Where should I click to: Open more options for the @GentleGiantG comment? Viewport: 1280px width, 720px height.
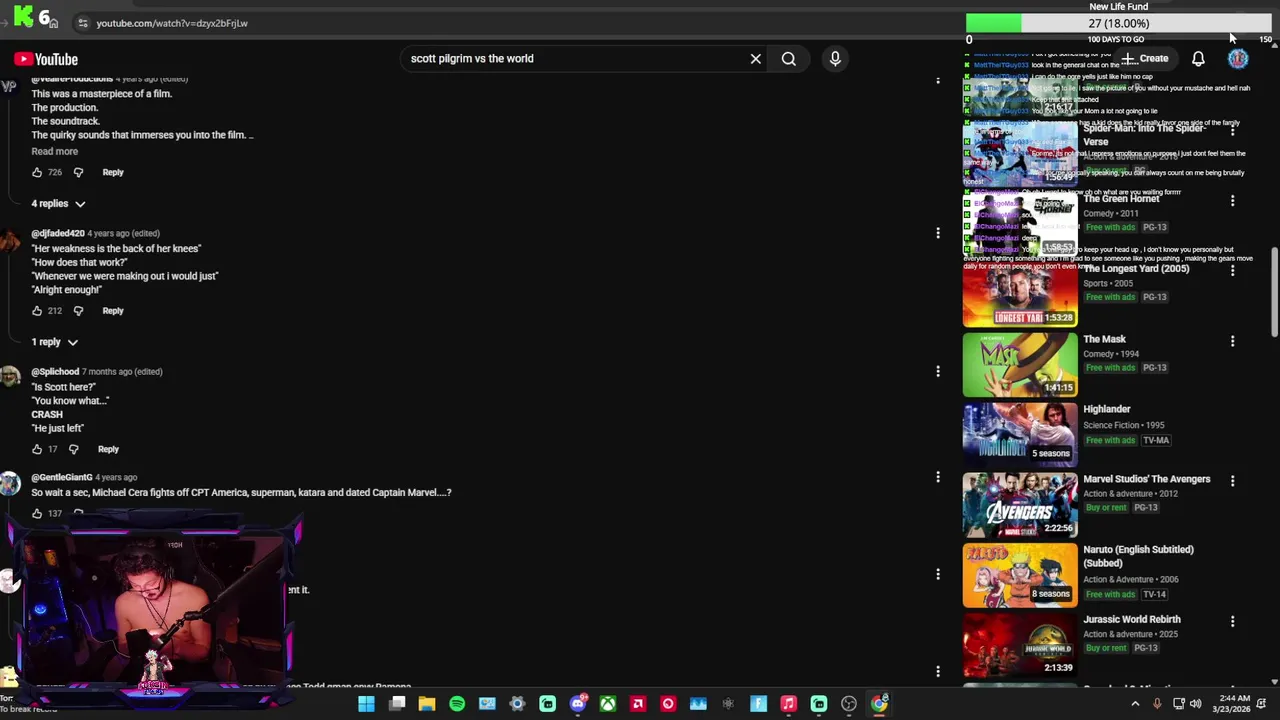938,477
